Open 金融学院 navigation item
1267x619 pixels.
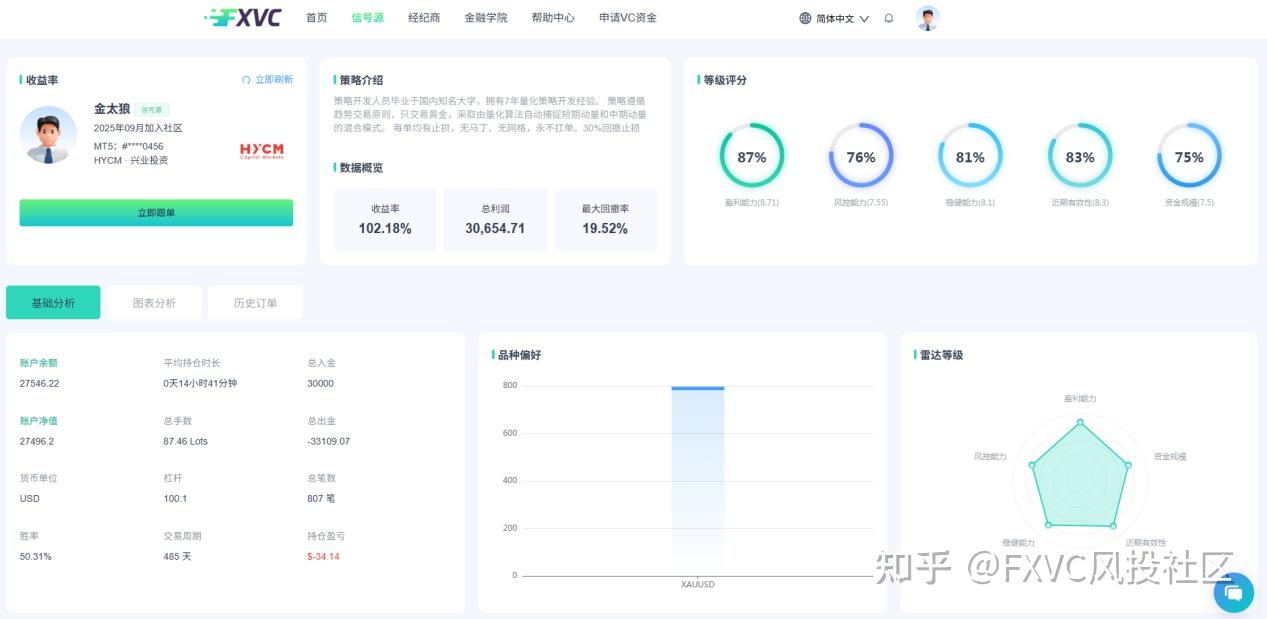coord(486,18)
